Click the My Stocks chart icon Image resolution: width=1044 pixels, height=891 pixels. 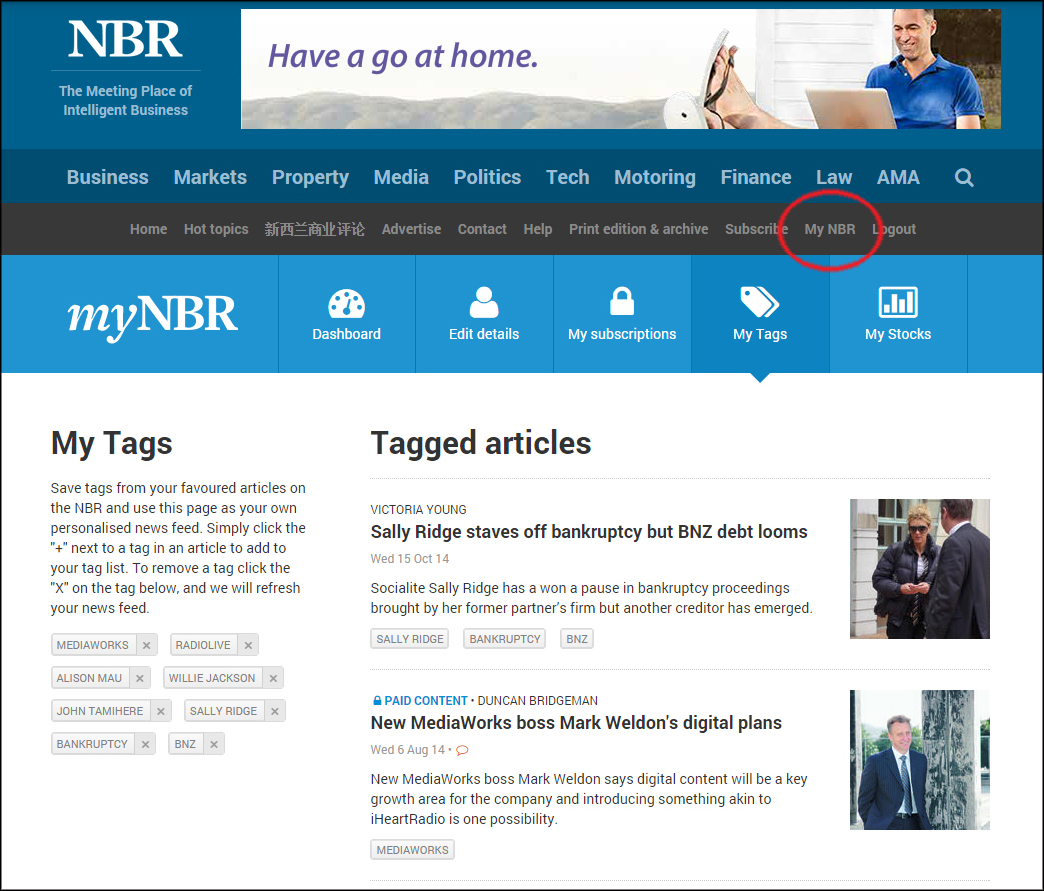coord(898,302)
